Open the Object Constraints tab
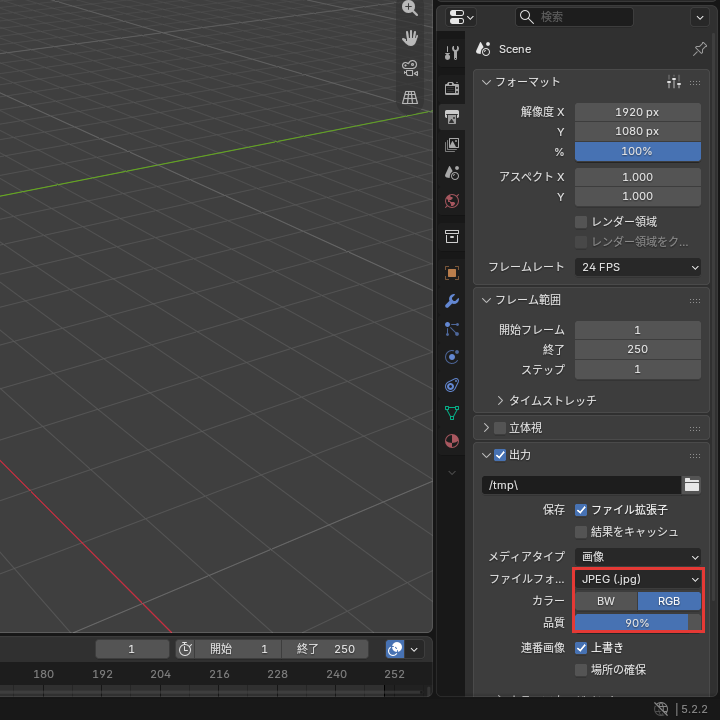Viewport: 720px width, 720px height. [x=452, y=385]
